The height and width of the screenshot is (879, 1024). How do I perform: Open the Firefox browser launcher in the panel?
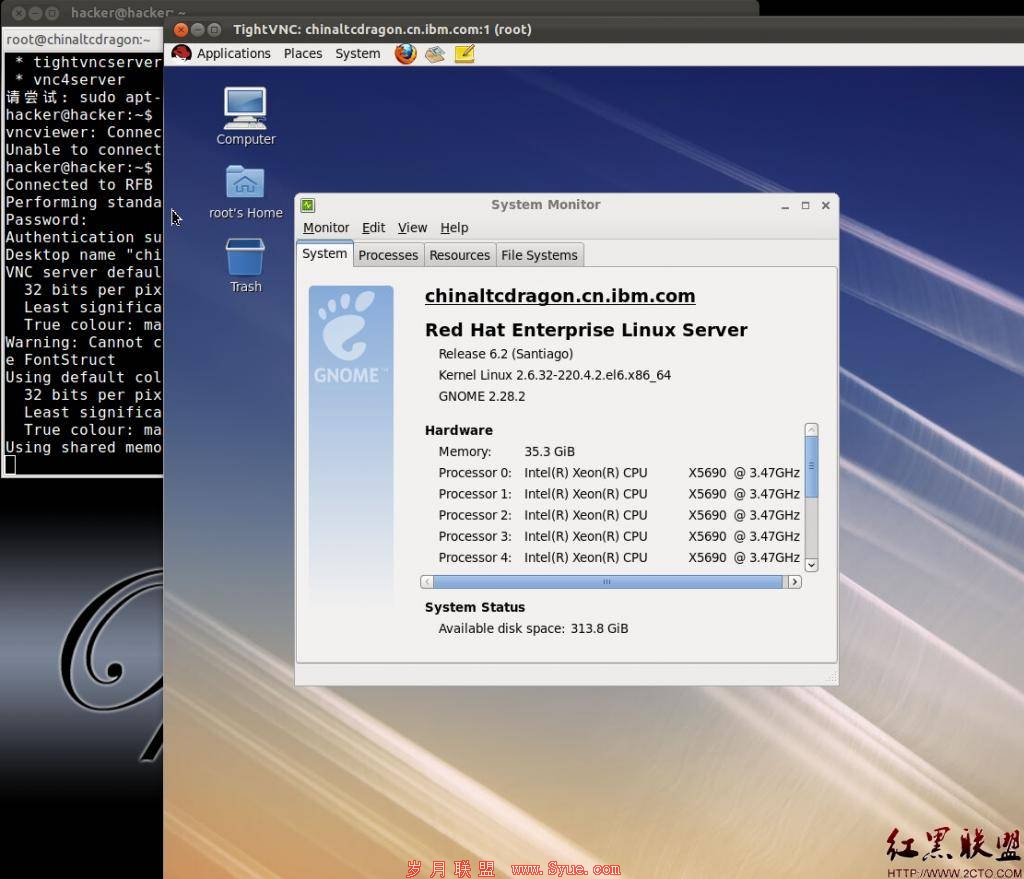tap(406, 54)
